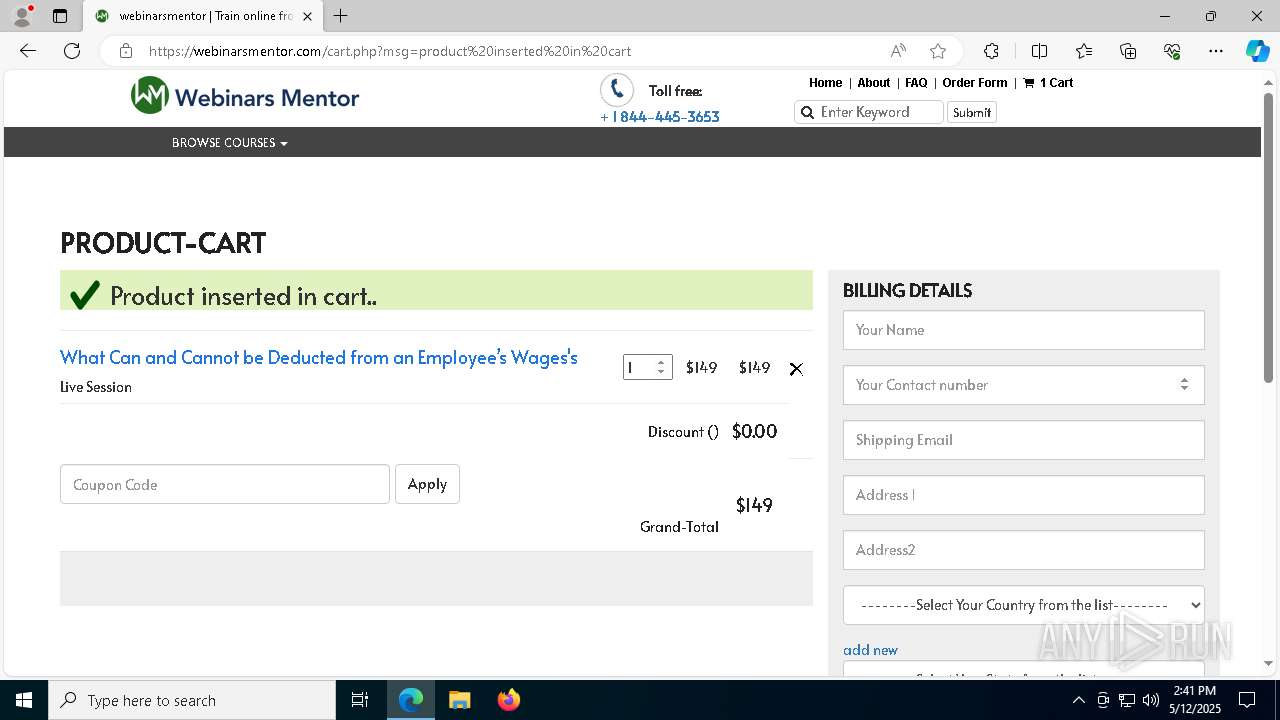Remove the wages webinar with the X icon
This screenshot has height=720, width=1280.
(796, 369)
